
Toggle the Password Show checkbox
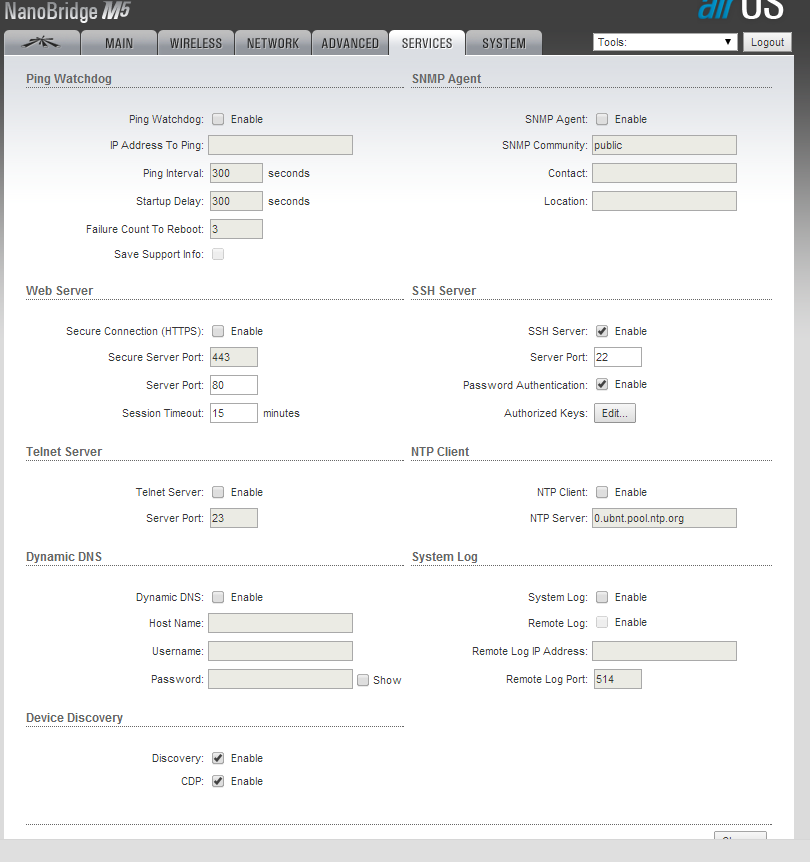click(363, 680)
